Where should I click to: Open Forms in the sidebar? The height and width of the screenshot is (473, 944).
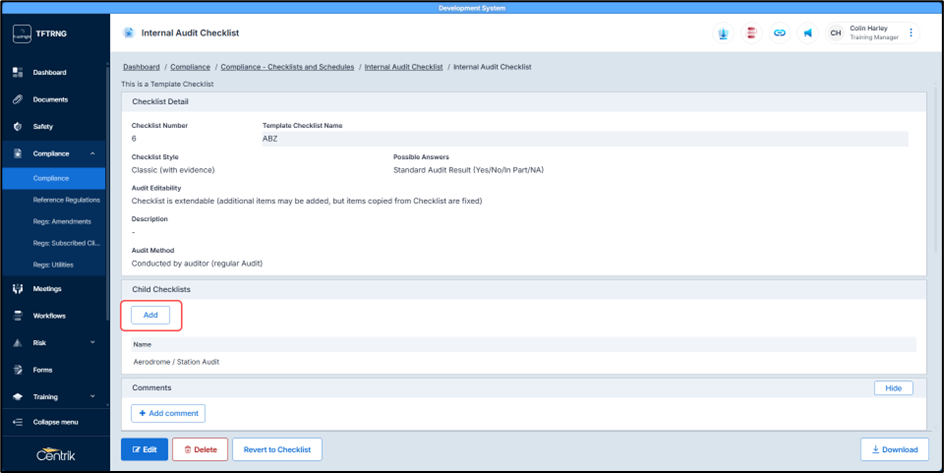(x=43, y=369)
